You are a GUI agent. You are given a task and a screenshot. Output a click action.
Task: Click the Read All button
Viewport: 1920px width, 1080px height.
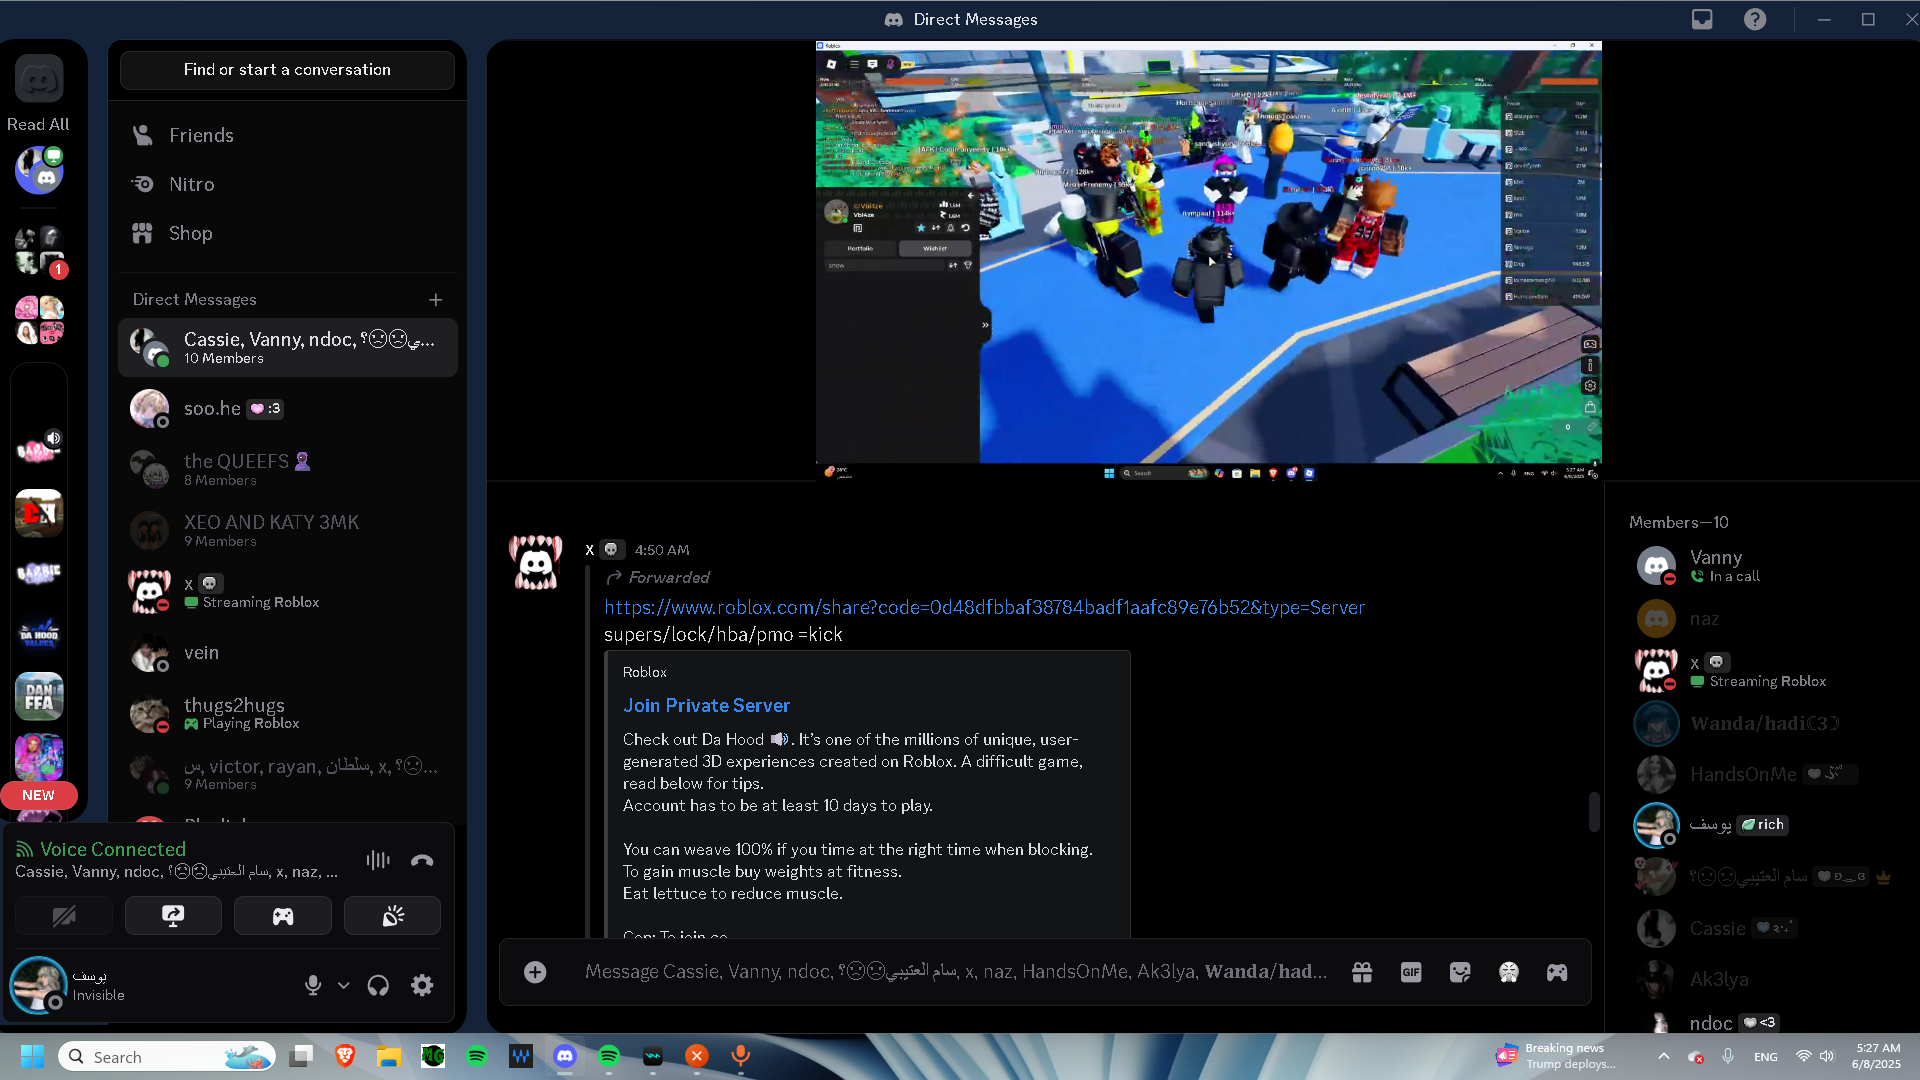[39, 124]
